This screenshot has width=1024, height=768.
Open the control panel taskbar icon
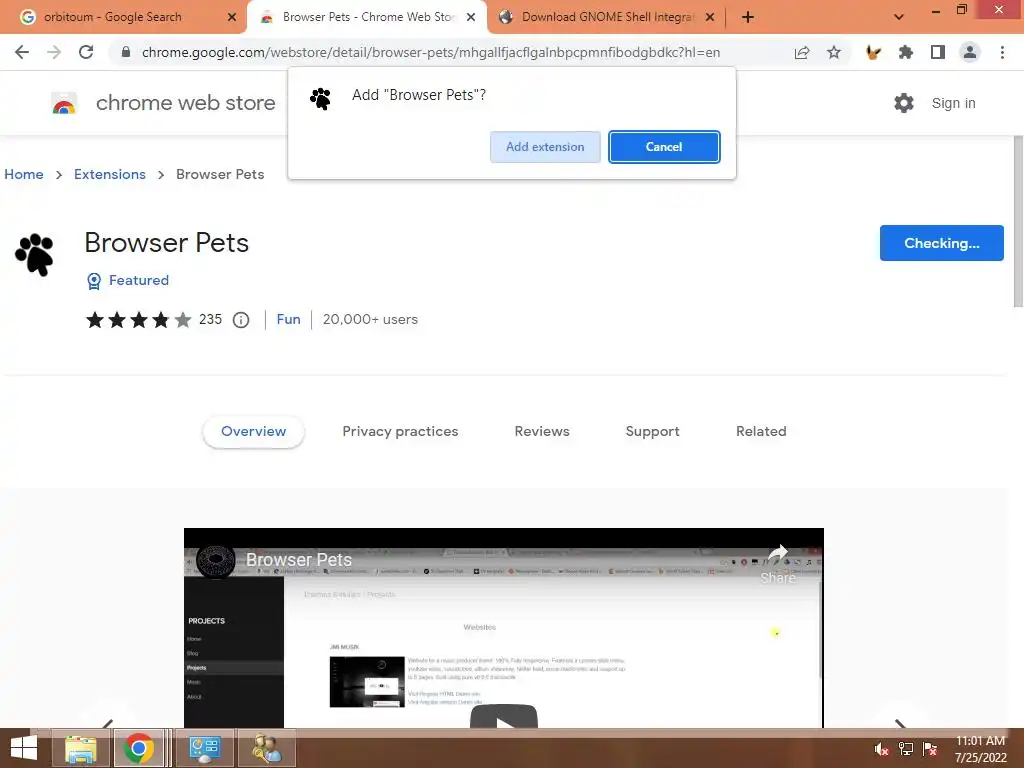[x=204, y=748]
